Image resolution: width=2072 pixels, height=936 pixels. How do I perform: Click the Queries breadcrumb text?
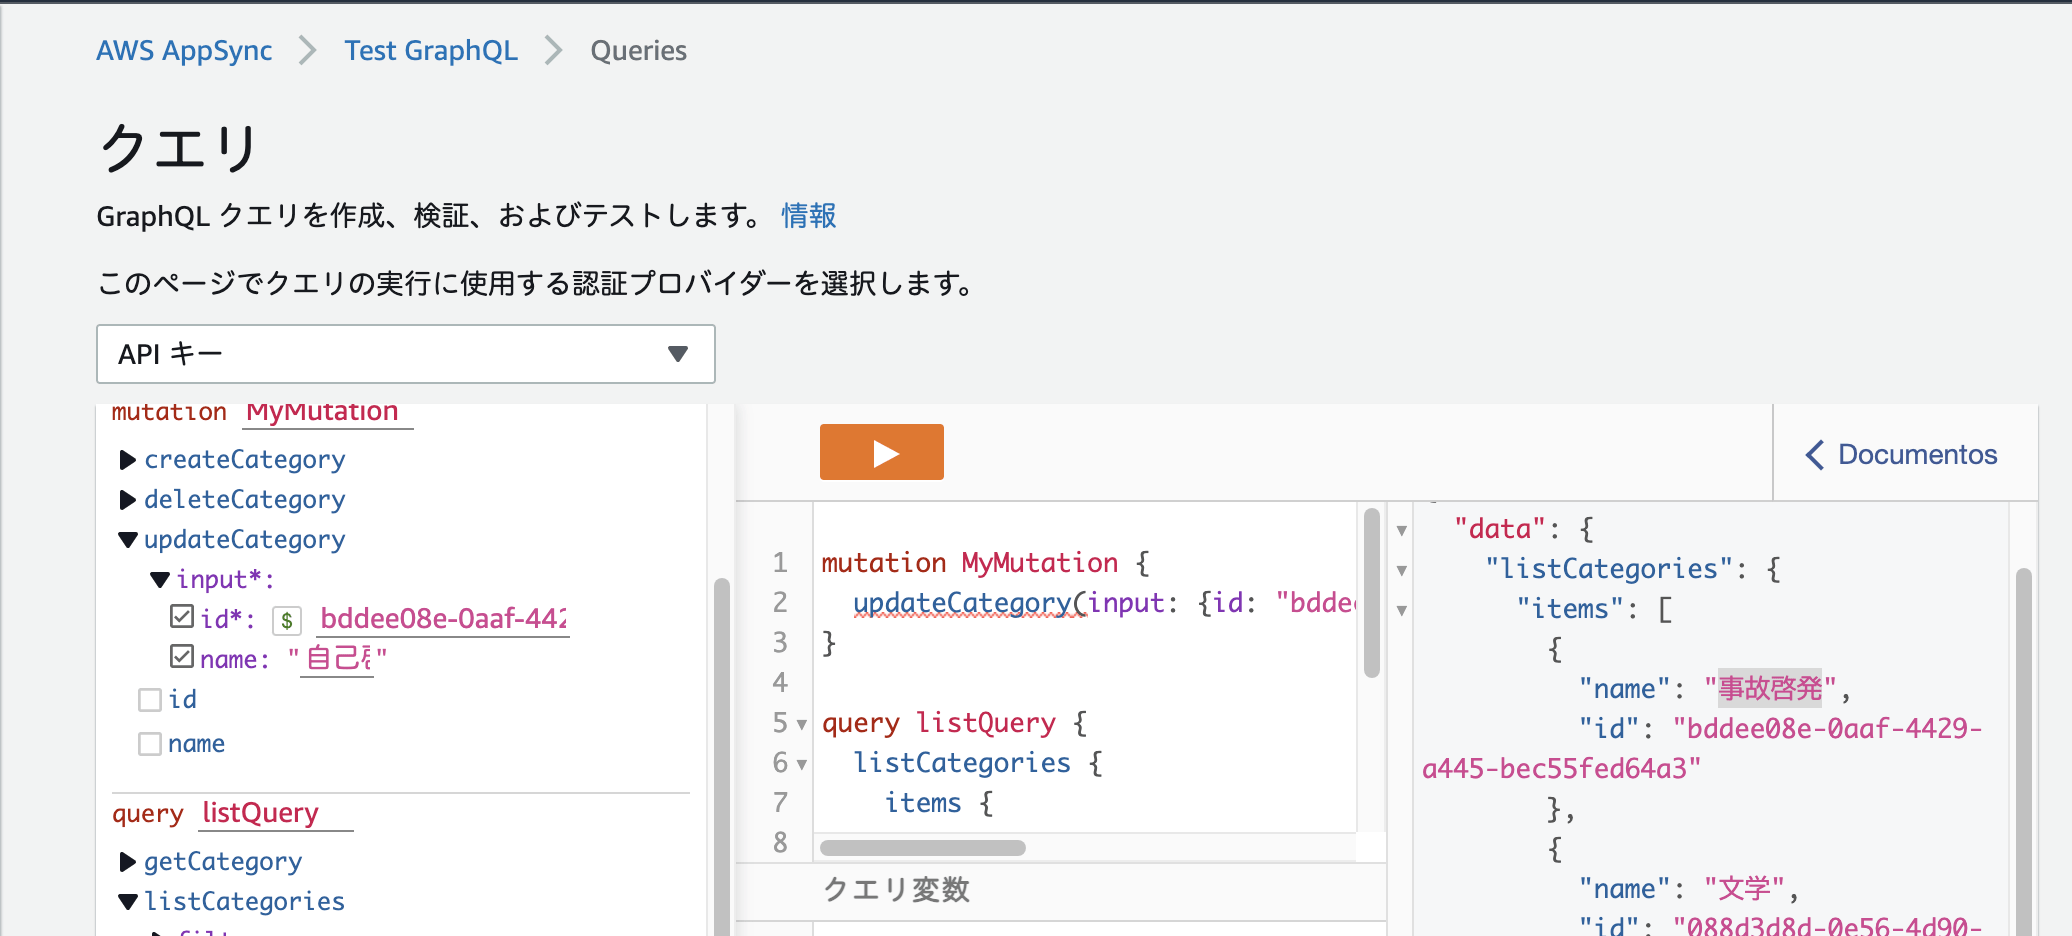pyautogui.click(x=638, y=51)
